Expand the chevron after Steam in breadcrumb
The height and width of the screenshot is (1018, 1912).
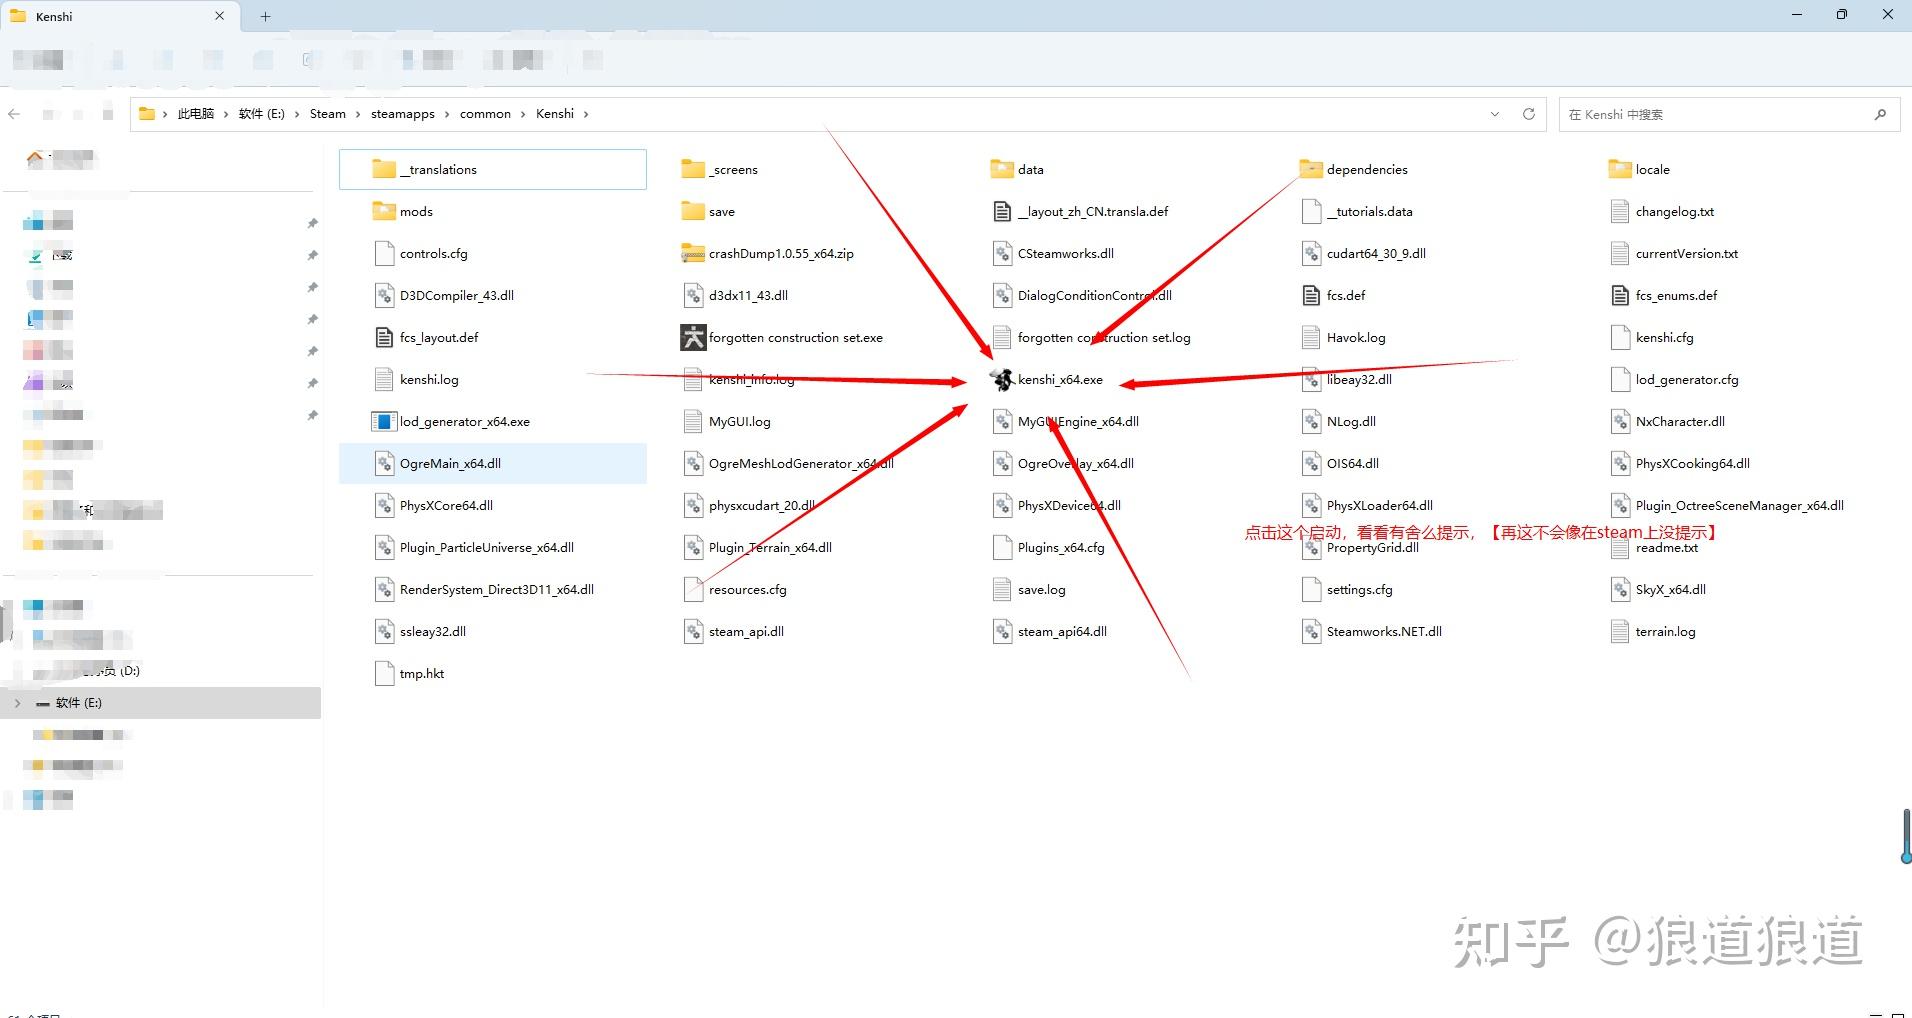pos(358,114)
